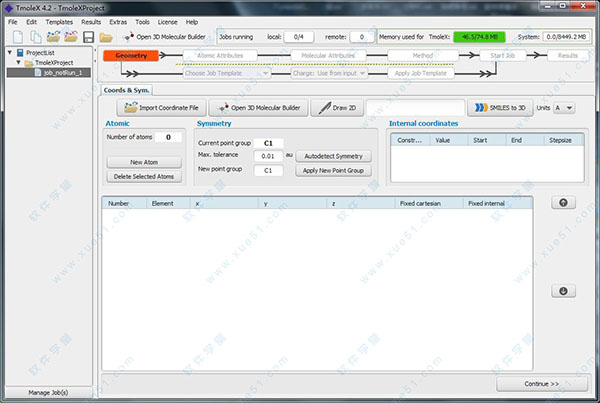Open the Edit menu

(31, 22)
